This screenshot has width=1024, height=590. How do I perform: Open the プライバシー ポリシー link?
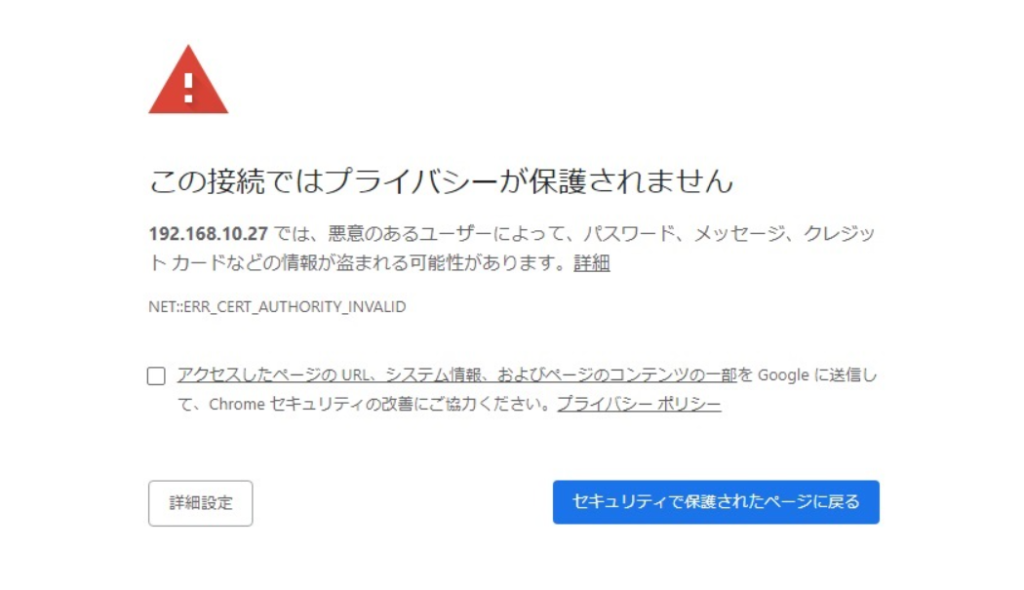pos(639,404)
